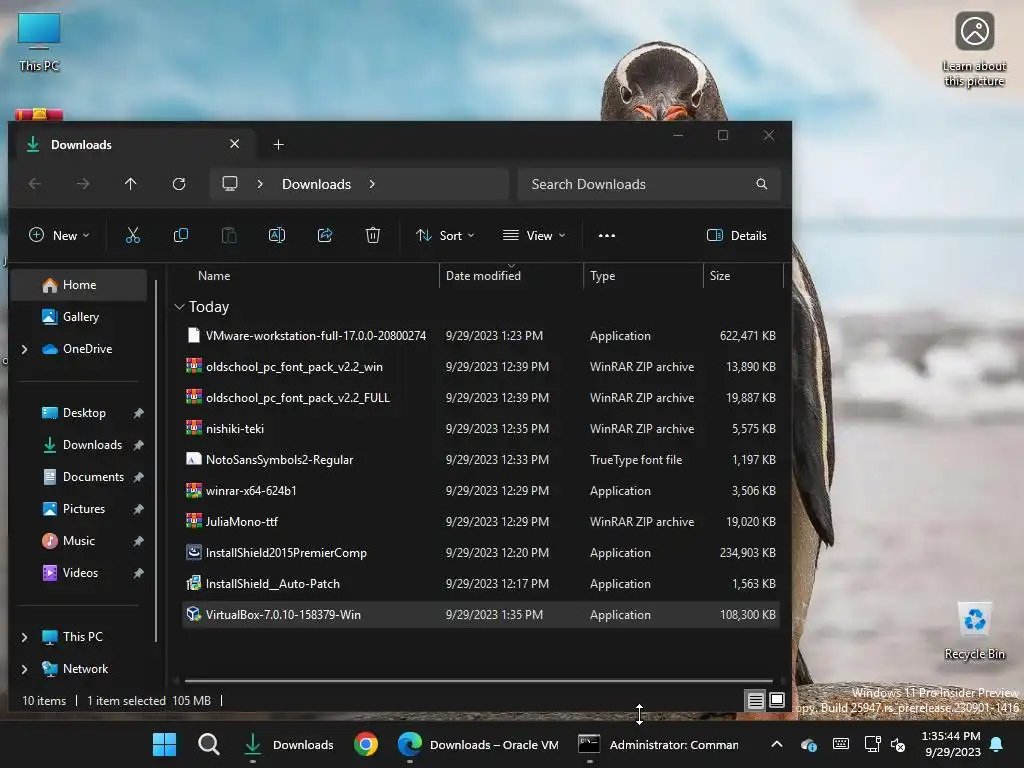
Task: Refresh the Downloads folder view
Action: click(179, 184)
